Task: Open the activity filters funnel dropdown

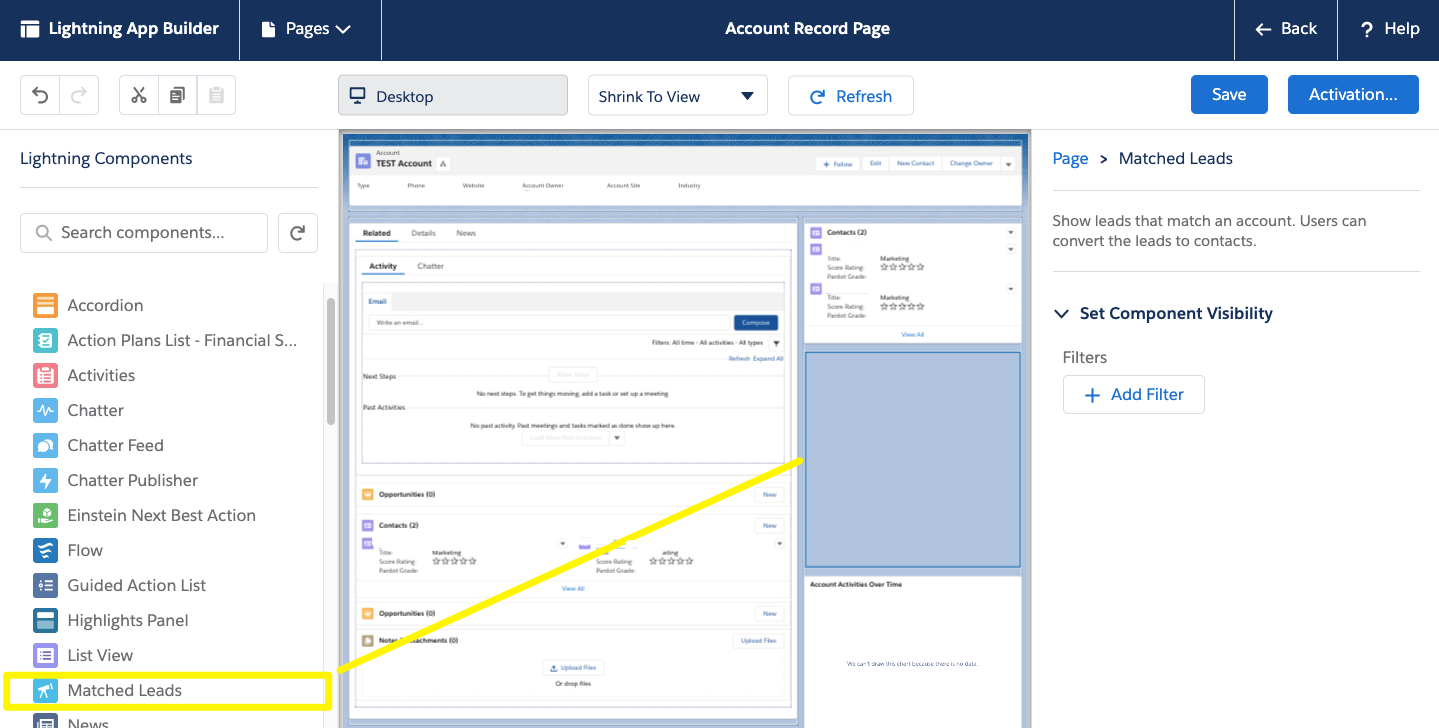Action: pyautogui.click(x=777, y=343)
